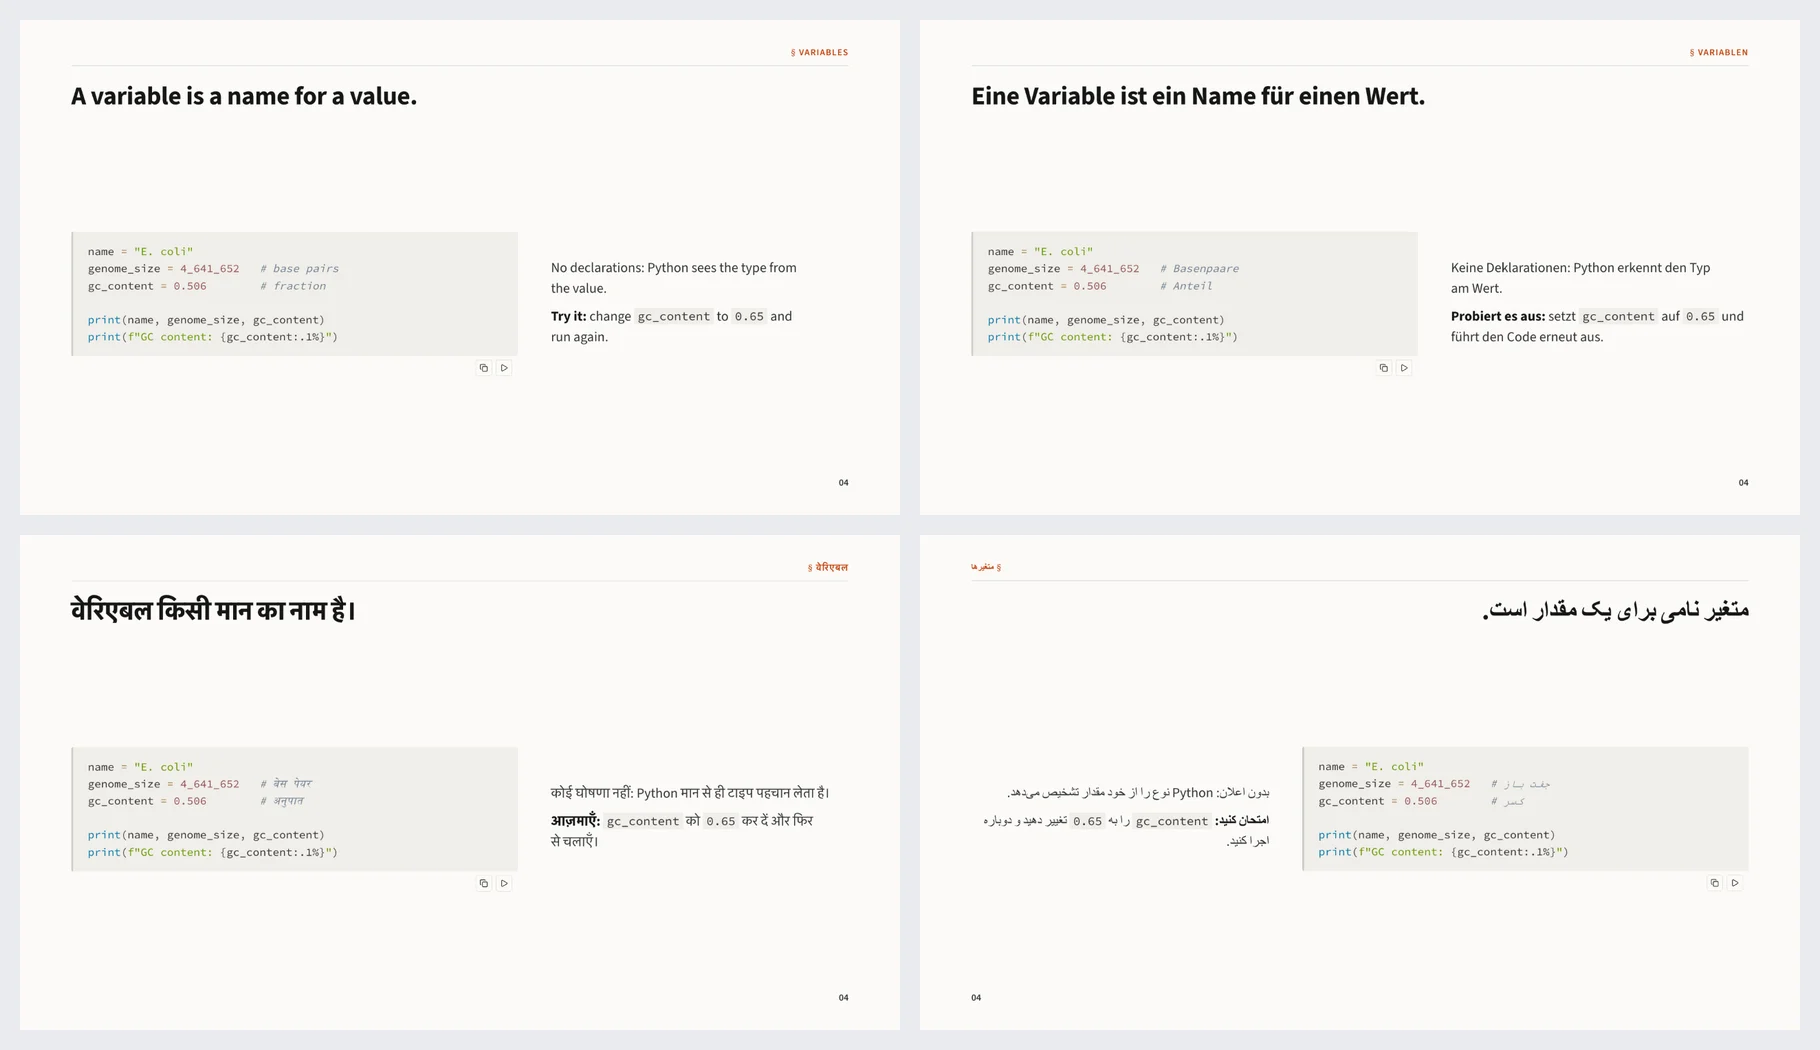Select heading 'A variable is a name for a value.'
Viewport: 1820px width, 1050px height.
click(x=244, y=96)
